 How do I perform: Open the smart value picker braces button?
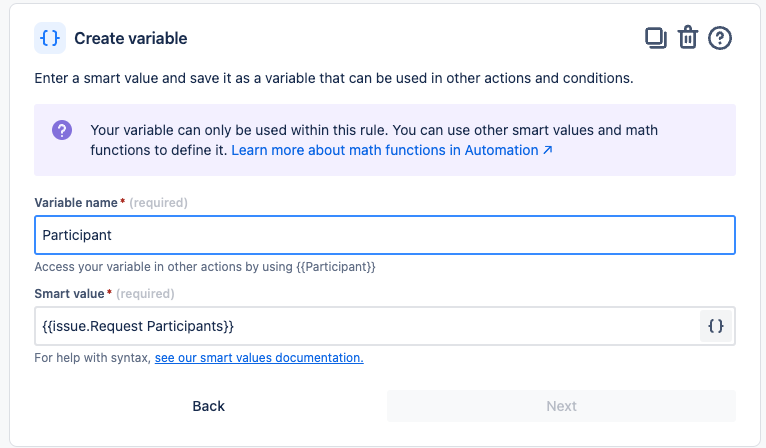pos(715,326)
